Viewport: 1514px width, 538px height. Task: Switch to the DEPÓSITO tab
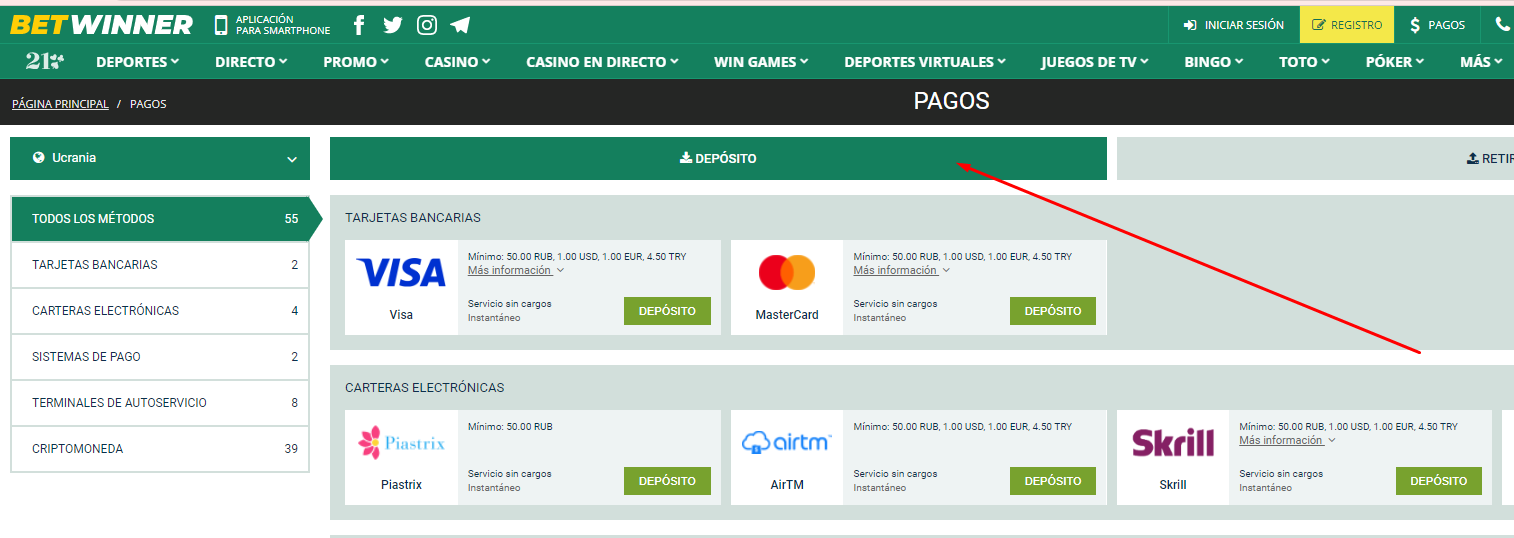click(x=718, y=158)
